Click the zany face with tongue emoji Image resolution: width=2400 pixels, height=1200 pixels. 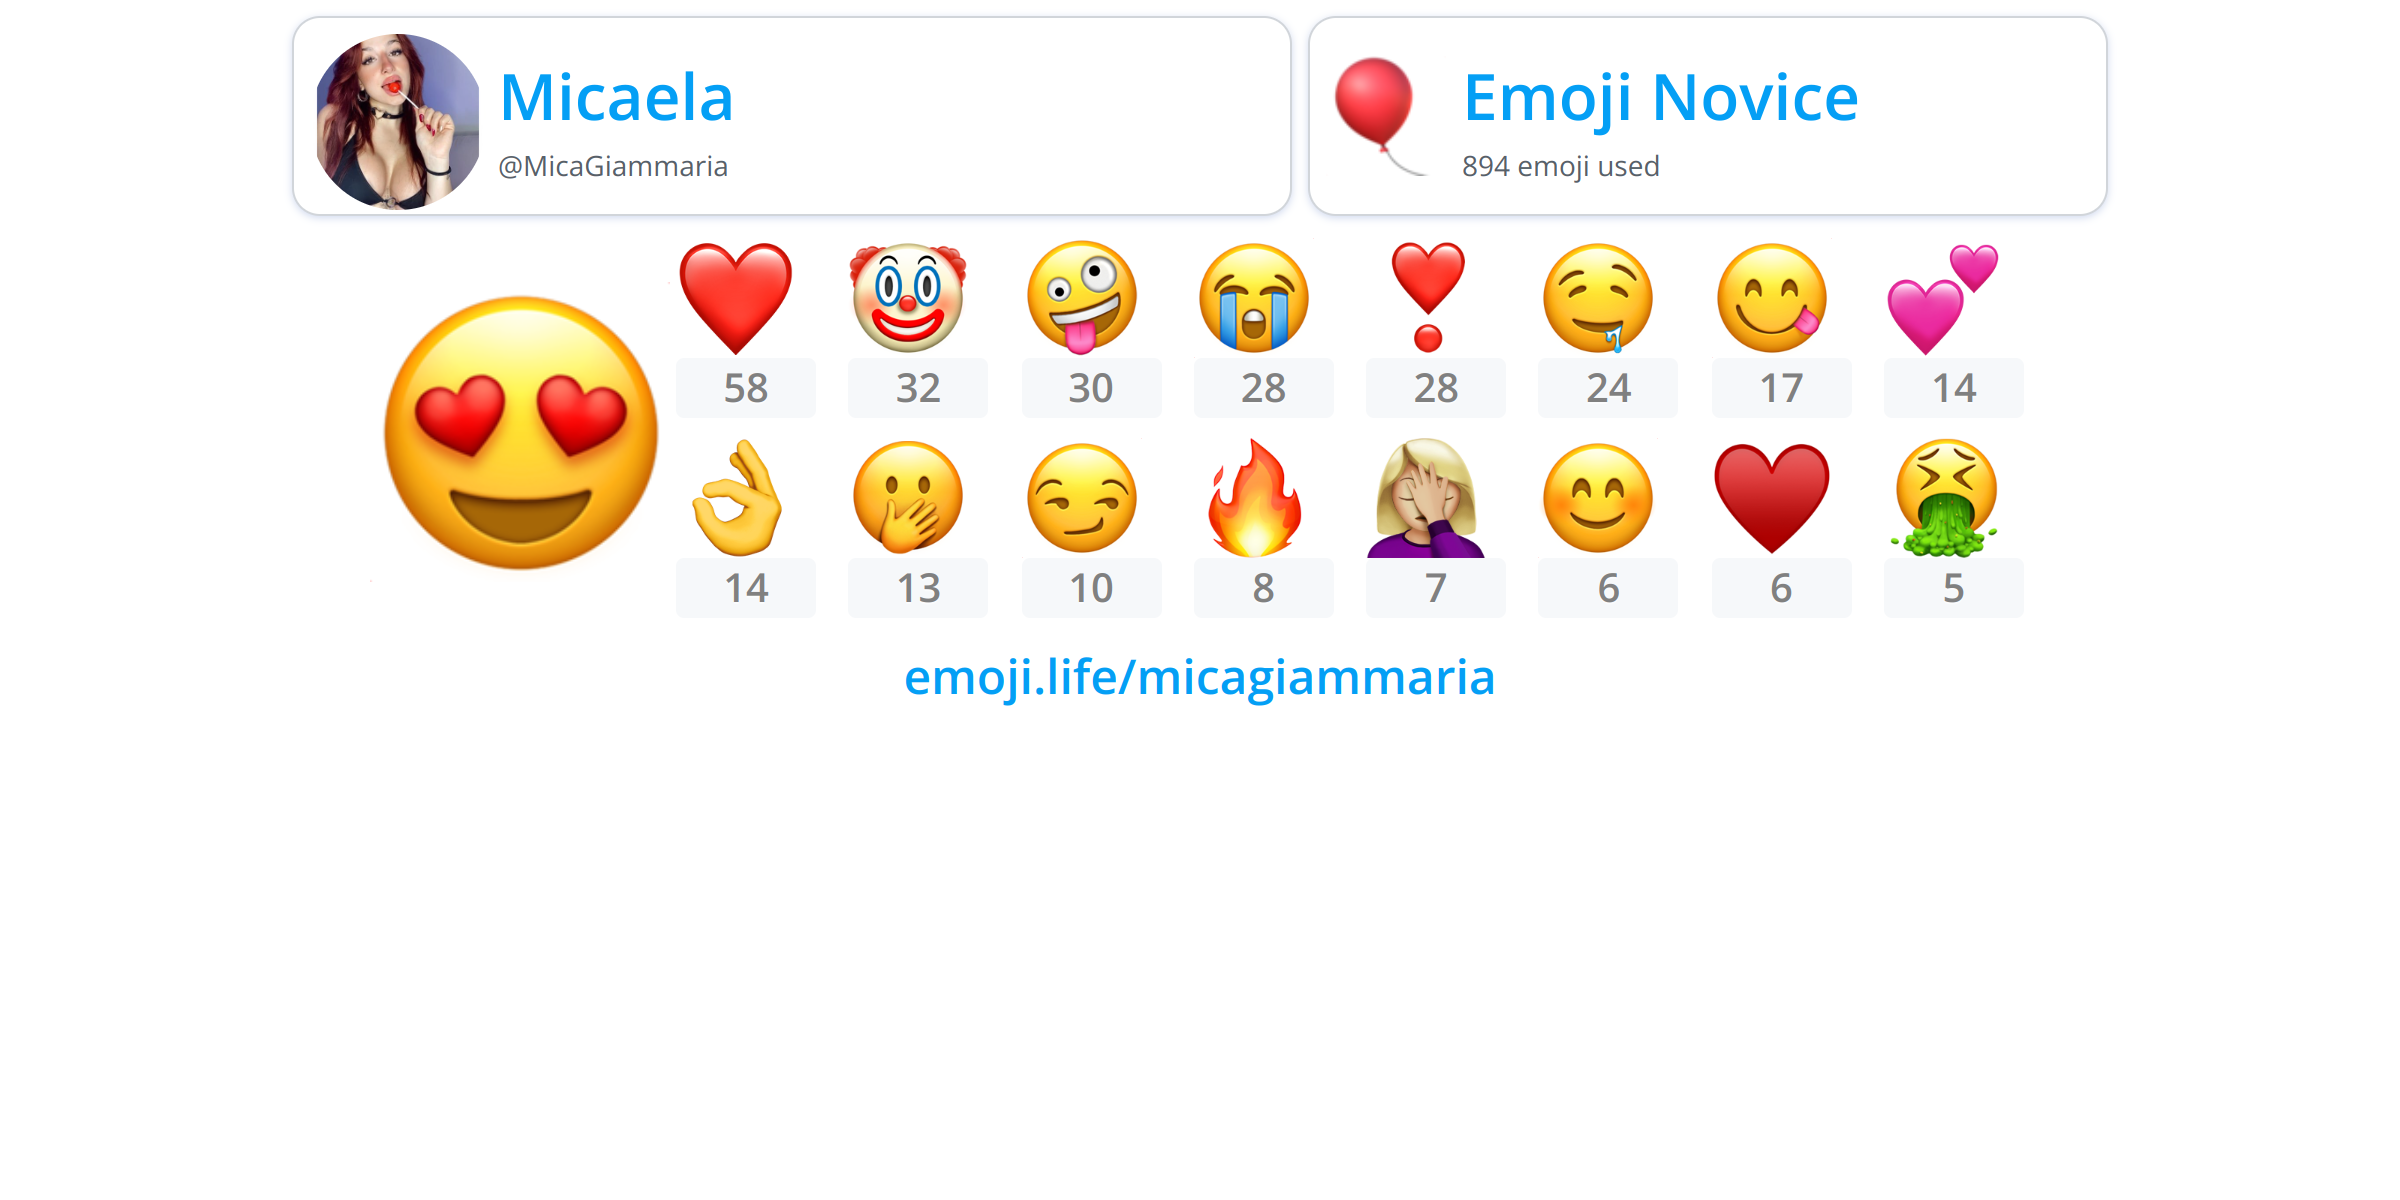pyautogui.click(x=1082, y=297)
